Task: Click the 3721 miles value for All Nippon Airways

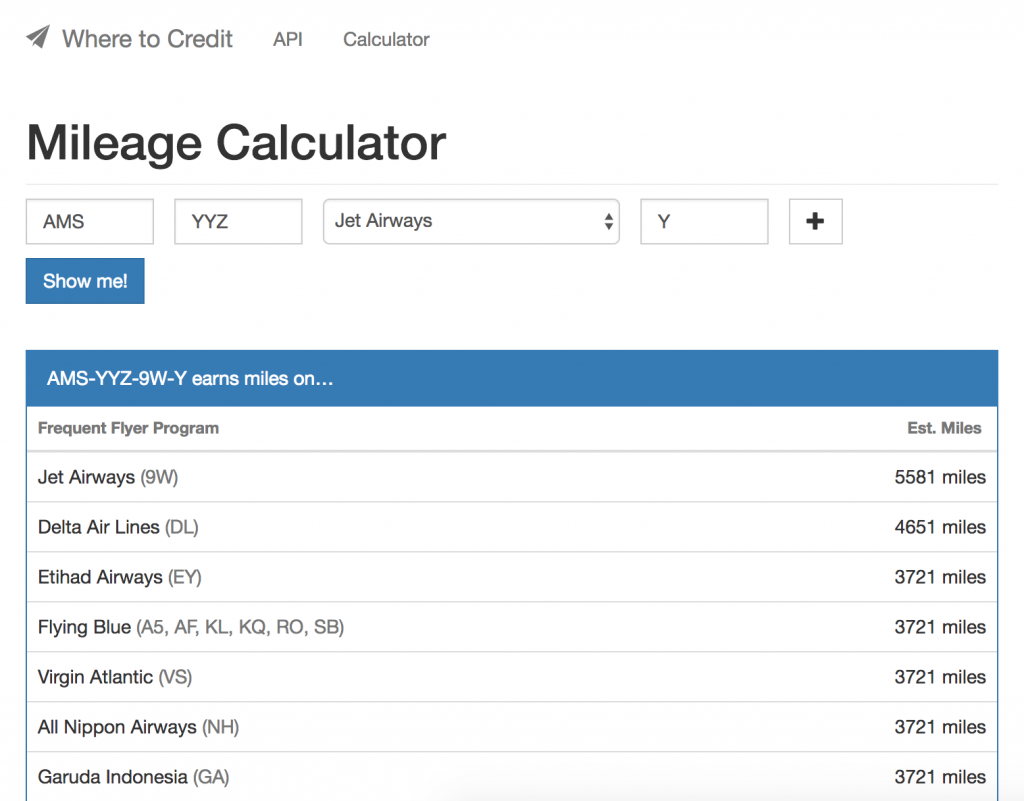Action: tap(940, 727)
